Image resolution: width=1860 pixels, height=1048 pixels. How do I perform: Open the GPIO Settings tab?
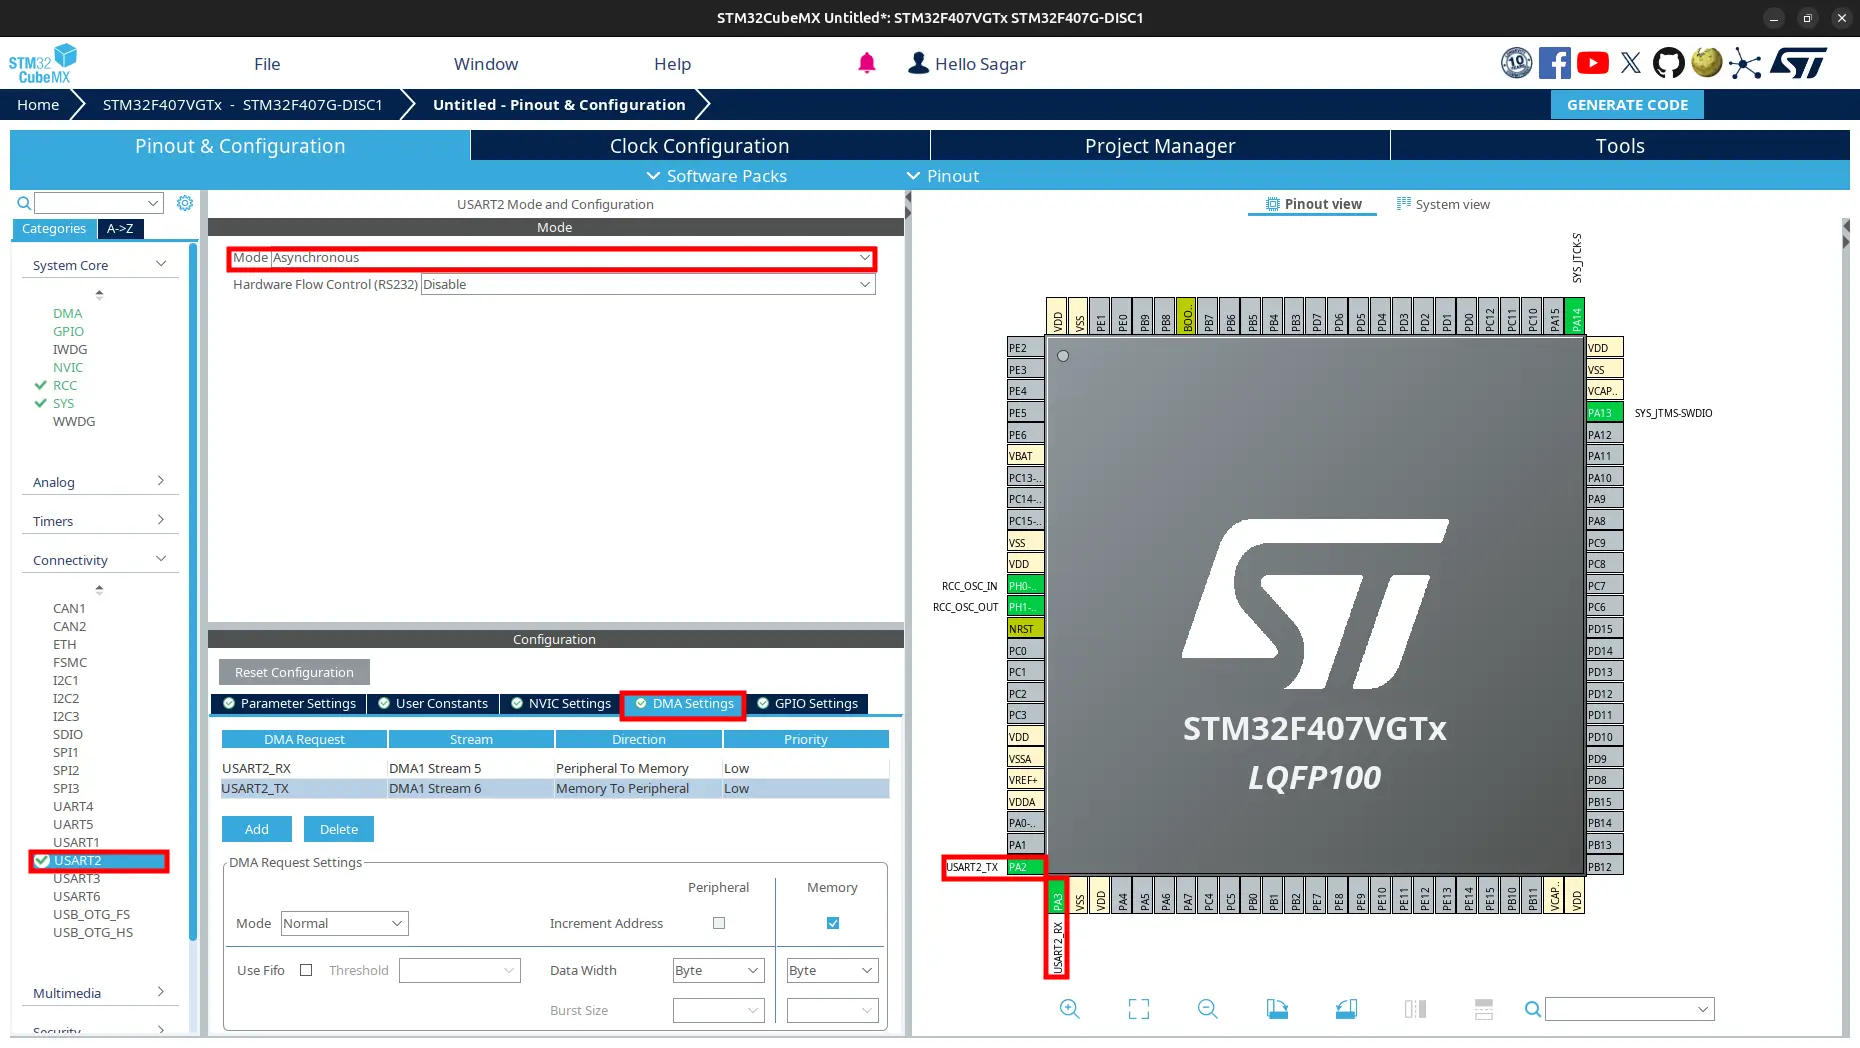point(807,704)
